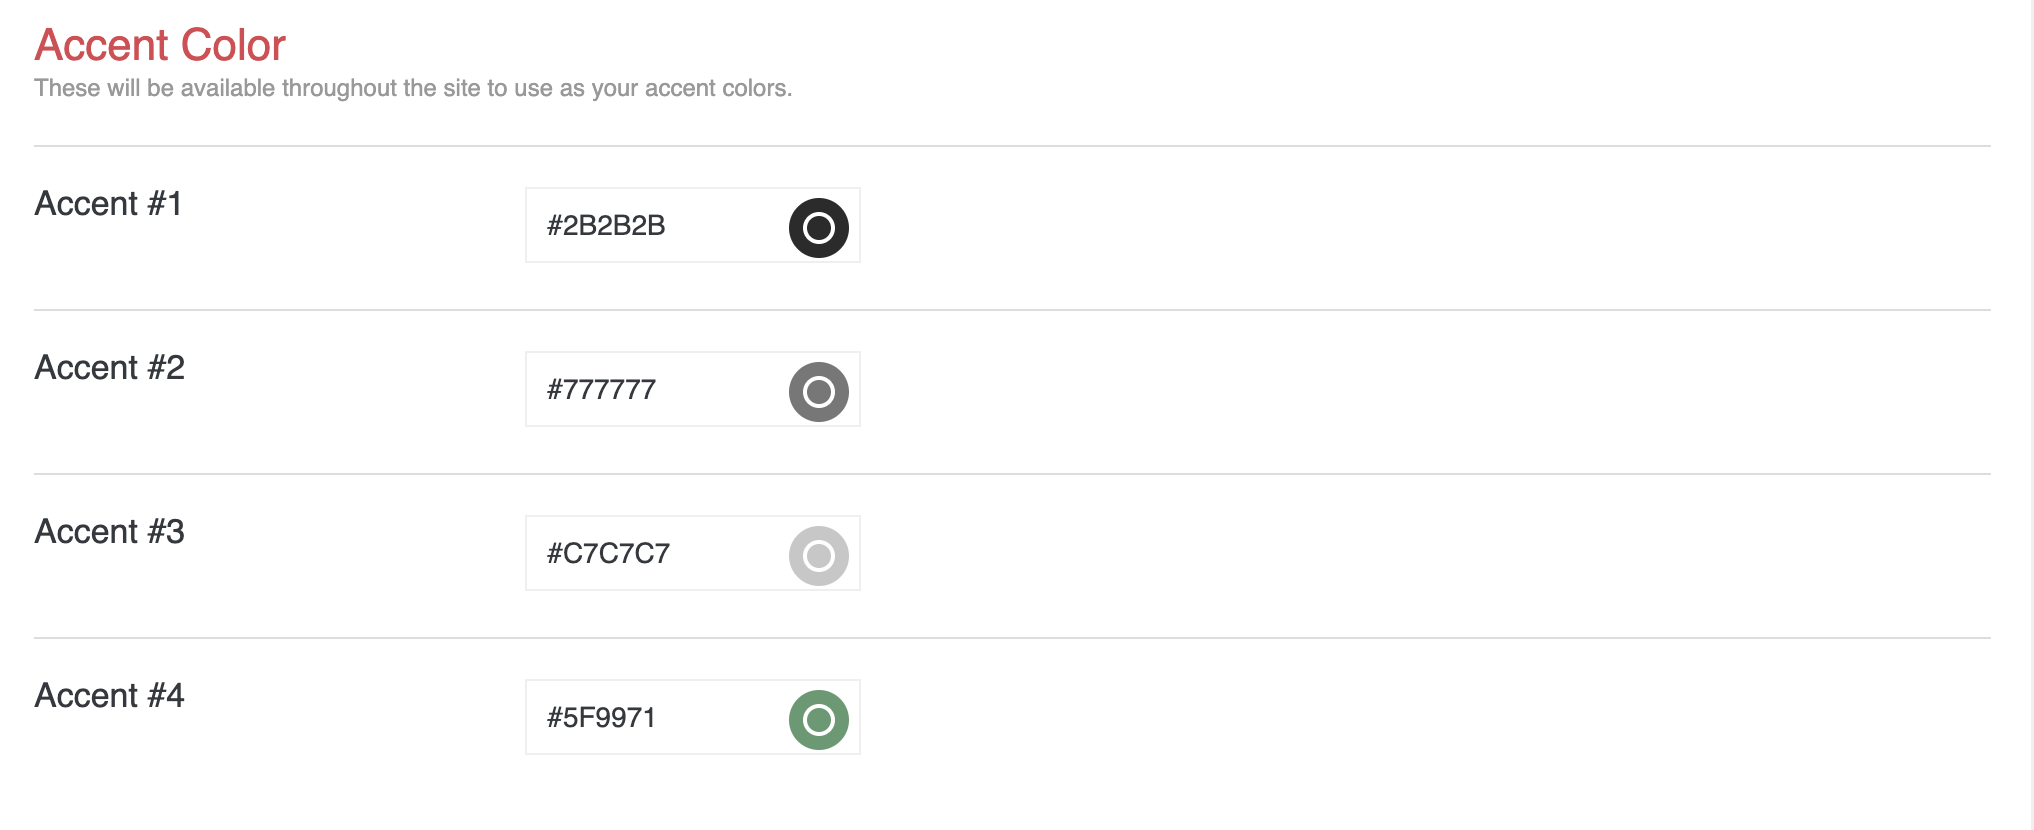Screen dimensions: 2034x830
Task: Click the #2B2B2B hex input field
Action: [650, 226]
